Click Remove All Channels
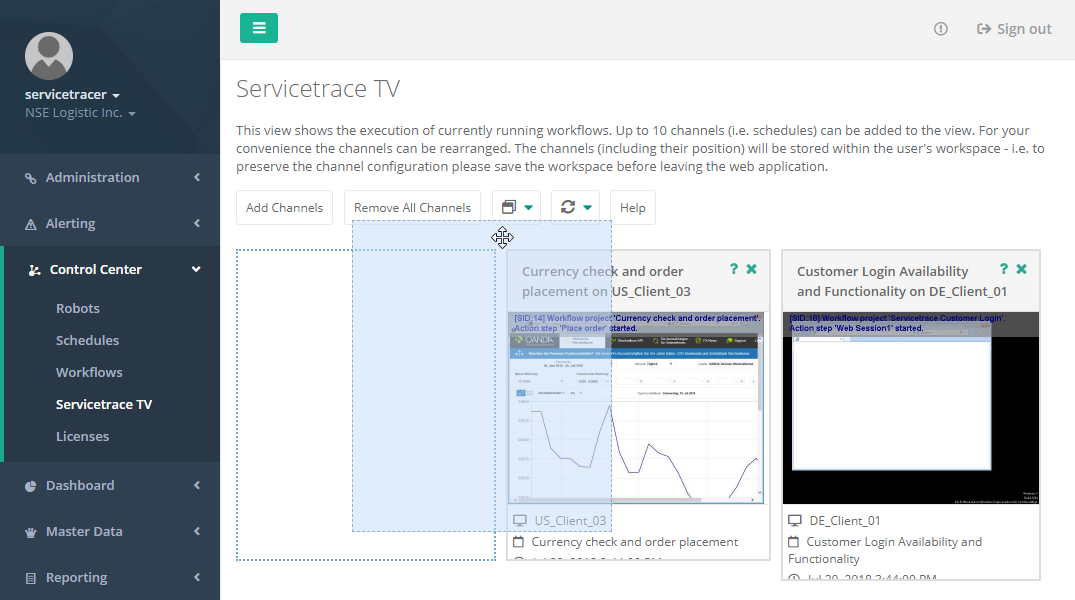 tap(412, 208)
